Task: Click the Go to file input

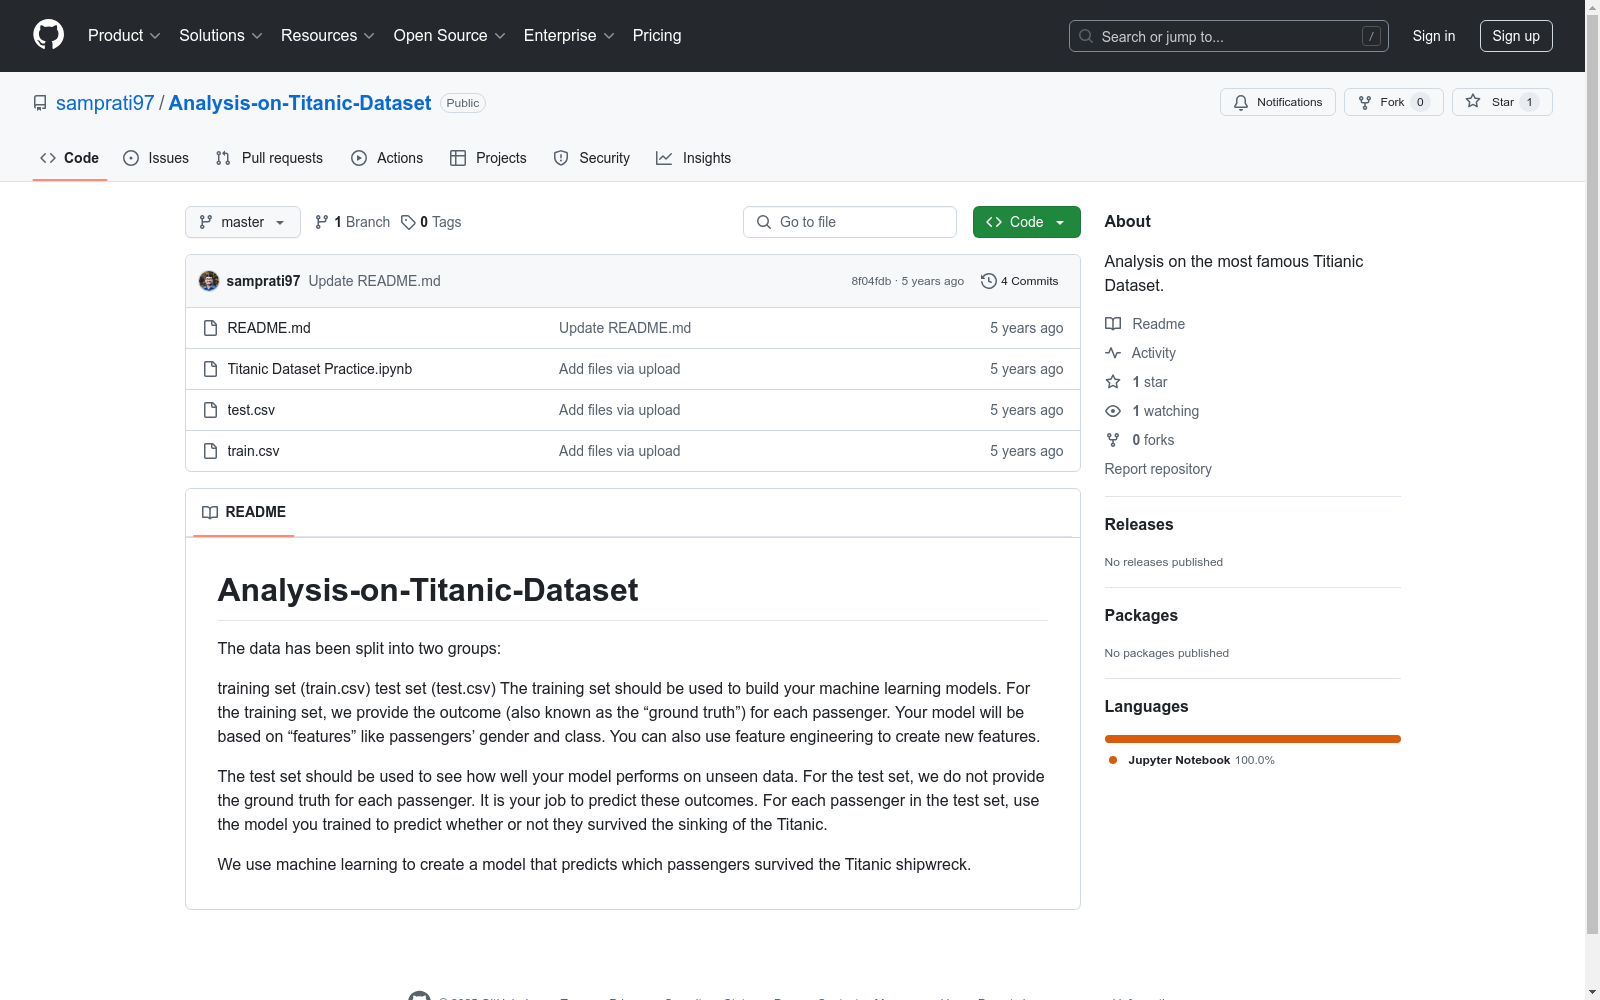Action: coord(850,222)
